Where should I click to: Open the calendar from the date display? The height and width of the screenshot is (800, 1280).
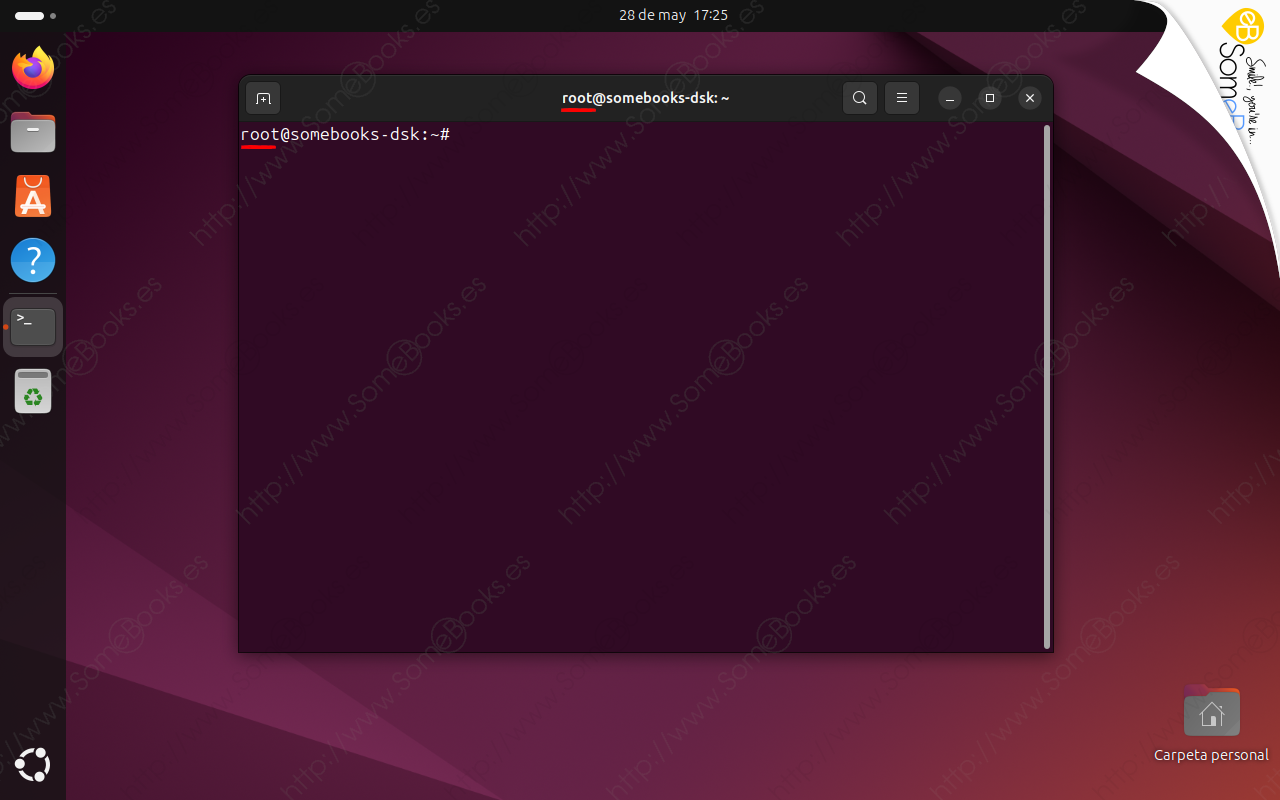[672, 15]
